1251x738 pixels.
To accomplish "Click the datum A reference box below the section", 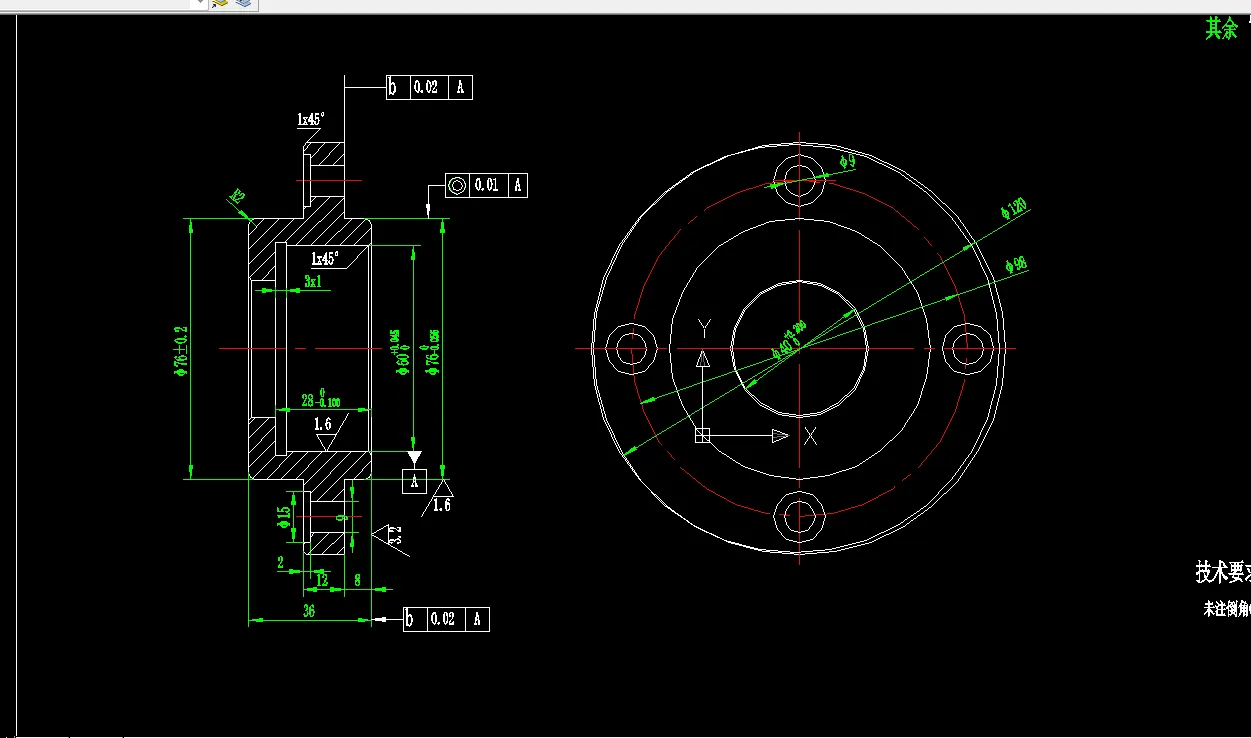I will click(x=414, y=481).
